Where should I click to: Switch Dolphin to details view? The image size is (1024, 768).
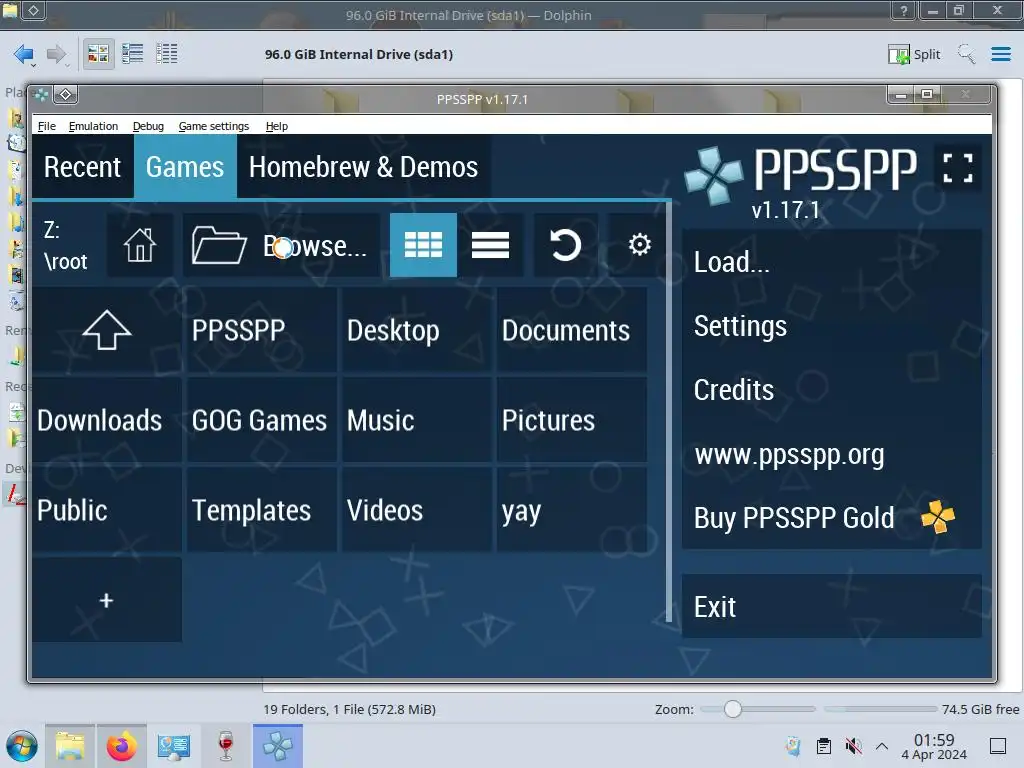click(167, 54)
